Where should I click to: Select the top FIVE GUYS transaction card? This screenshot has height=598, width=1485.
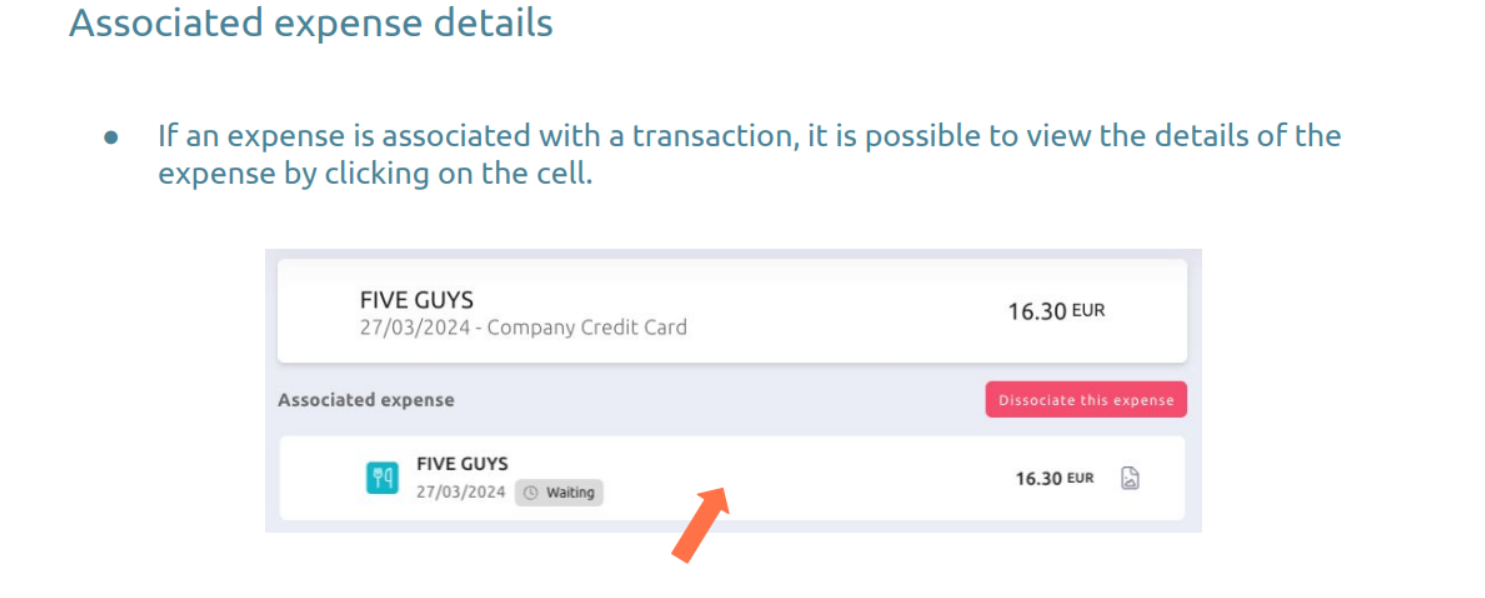click(732, 311)
